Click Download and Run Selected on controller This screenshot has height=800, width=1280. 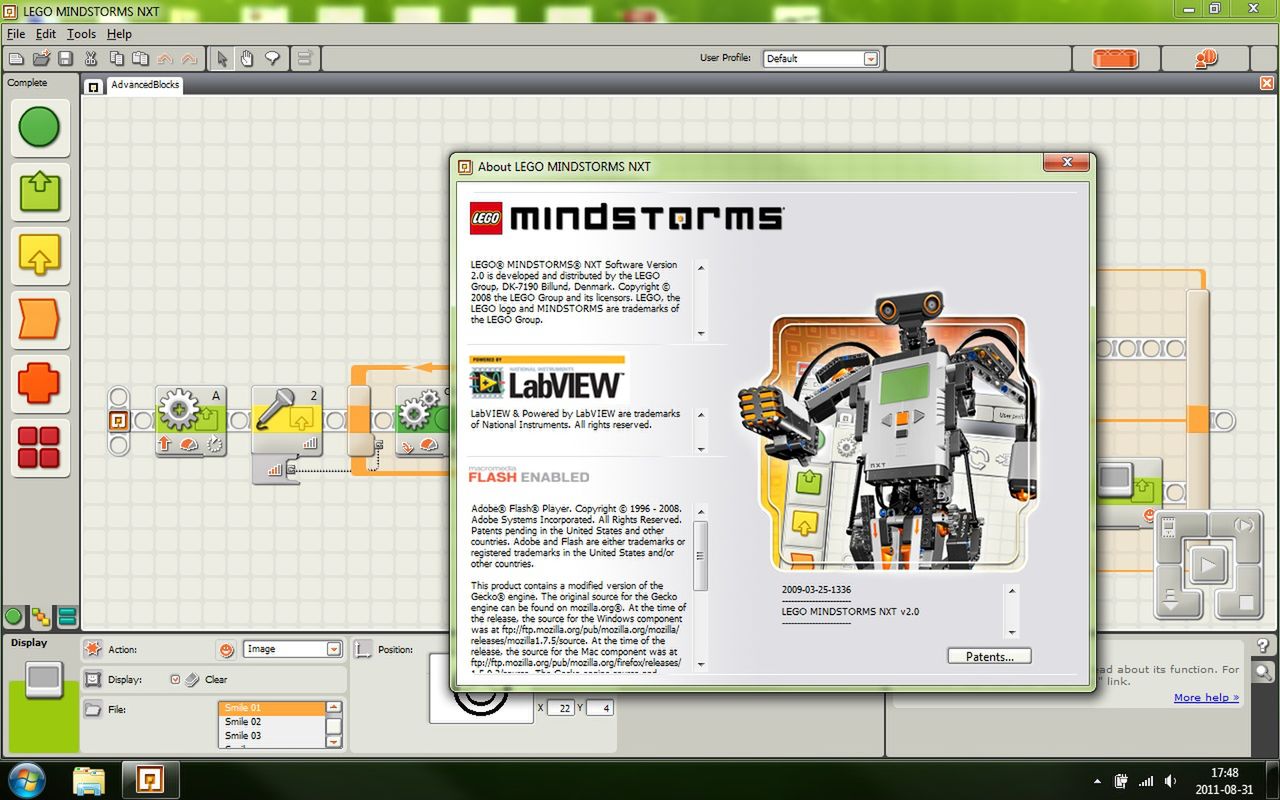pos(1243,527)
